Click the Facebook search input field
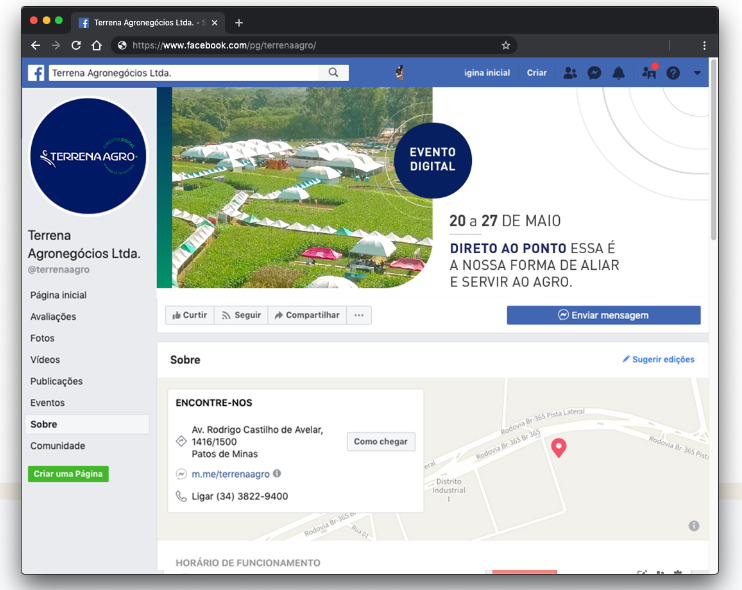 click(x=184, y=73)
